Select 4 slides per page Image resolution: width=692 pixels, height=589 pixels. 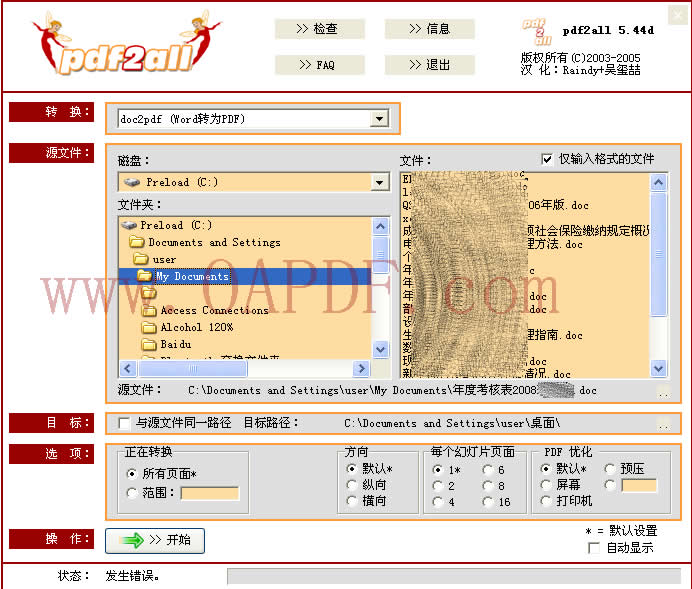437,502
